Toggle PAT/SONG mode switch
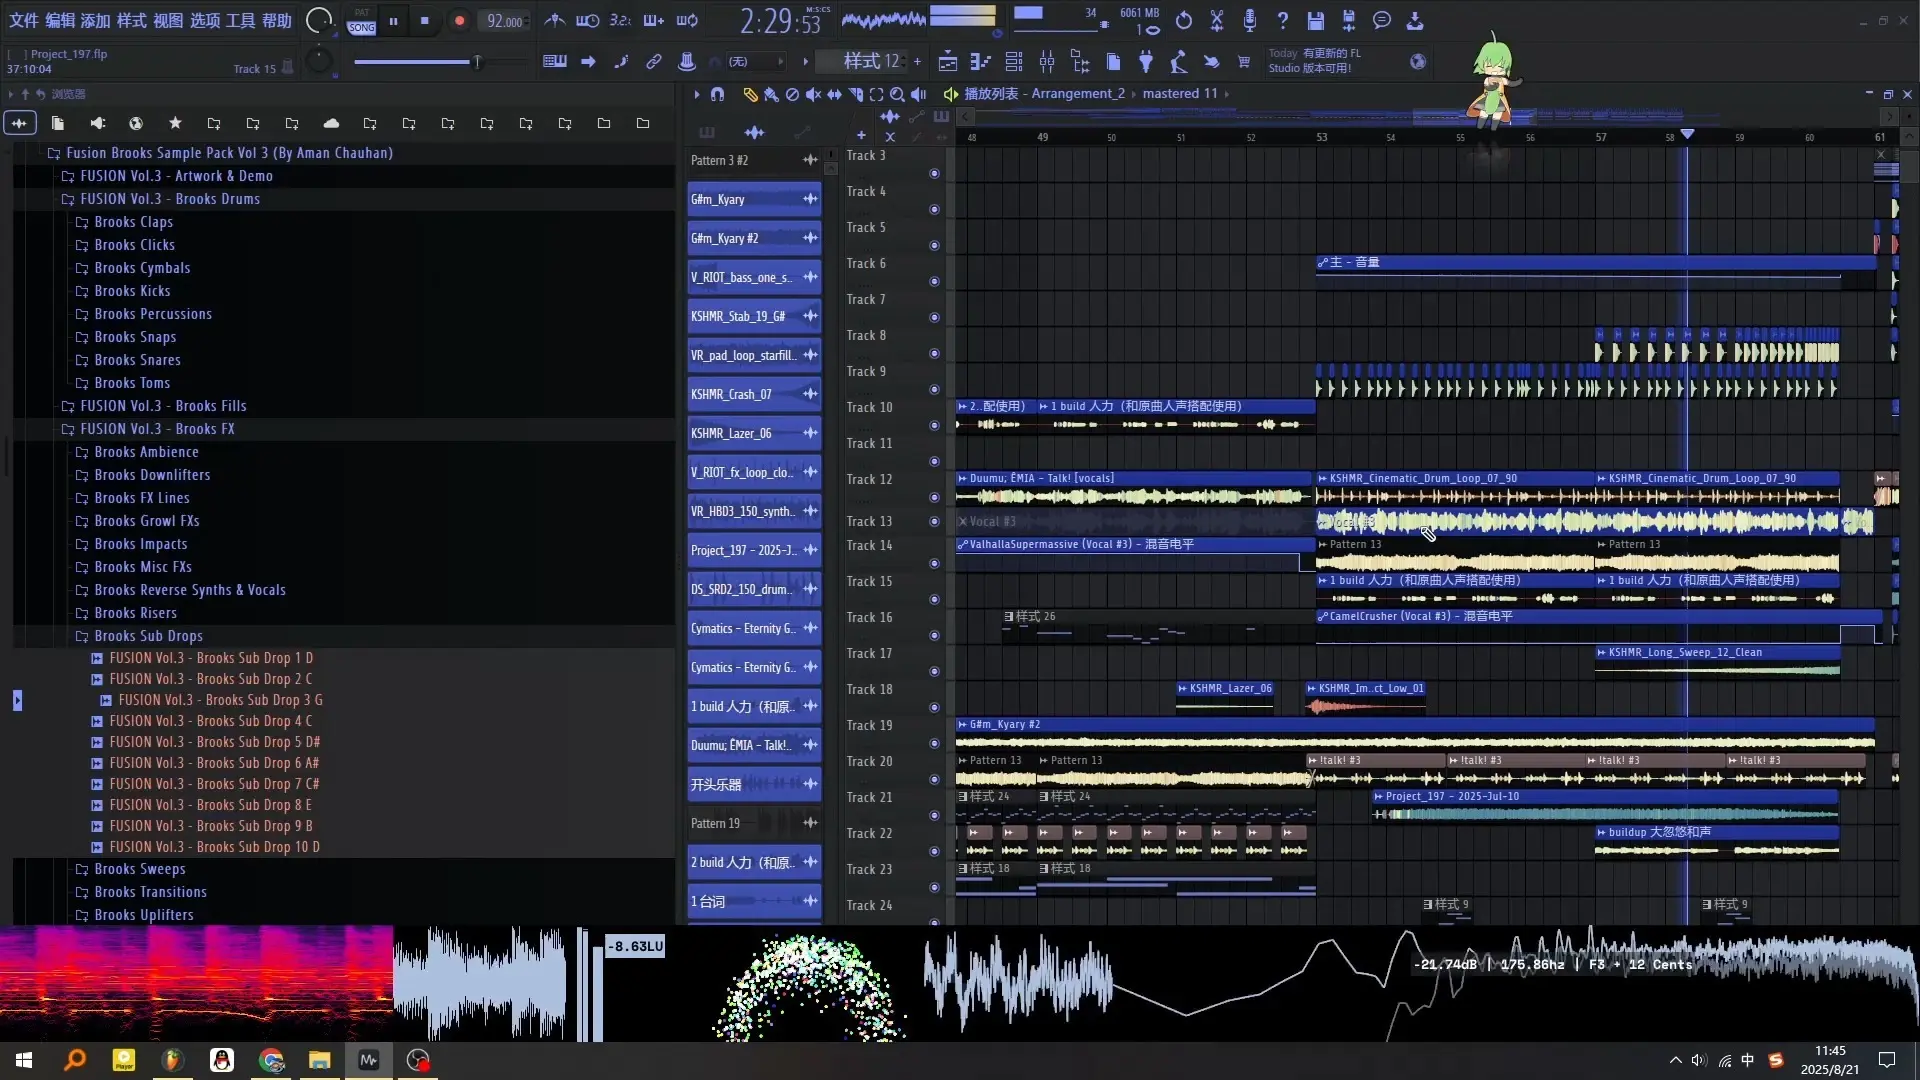The width and height of the screenshot is (1920, 1080). click(x=361, y=21)
